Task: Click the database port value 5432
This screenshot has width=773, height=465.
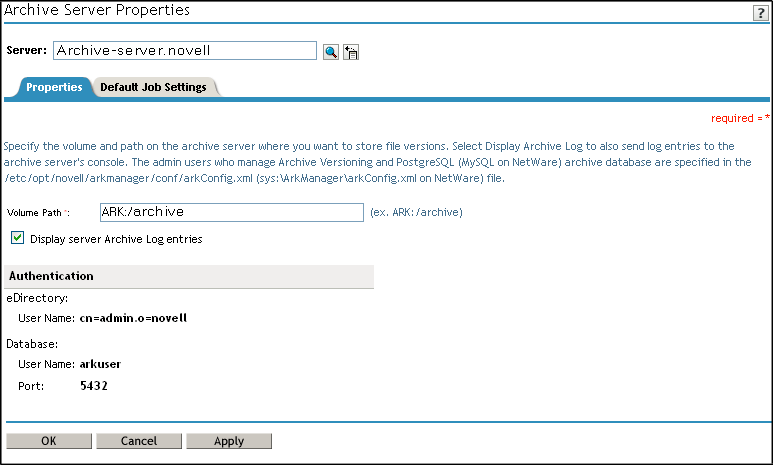Action: pyautogui.click(x=94, y=385)
